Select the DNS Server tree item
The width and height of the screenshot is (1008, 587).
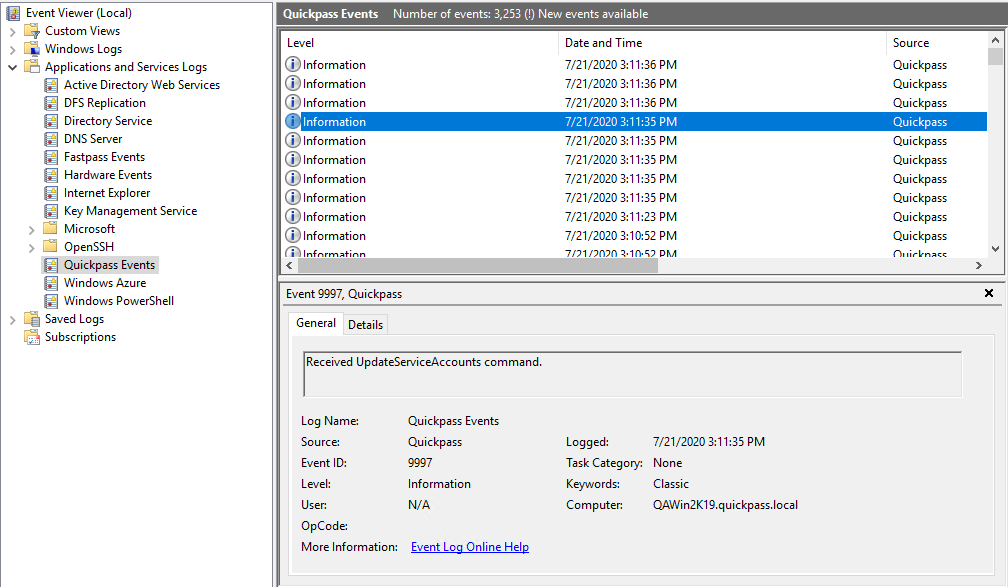click(x=93, y=139)
